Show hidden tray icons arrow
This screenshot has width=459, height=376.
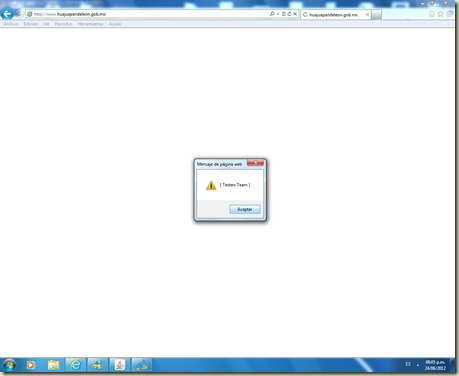(x=418, y=365)
